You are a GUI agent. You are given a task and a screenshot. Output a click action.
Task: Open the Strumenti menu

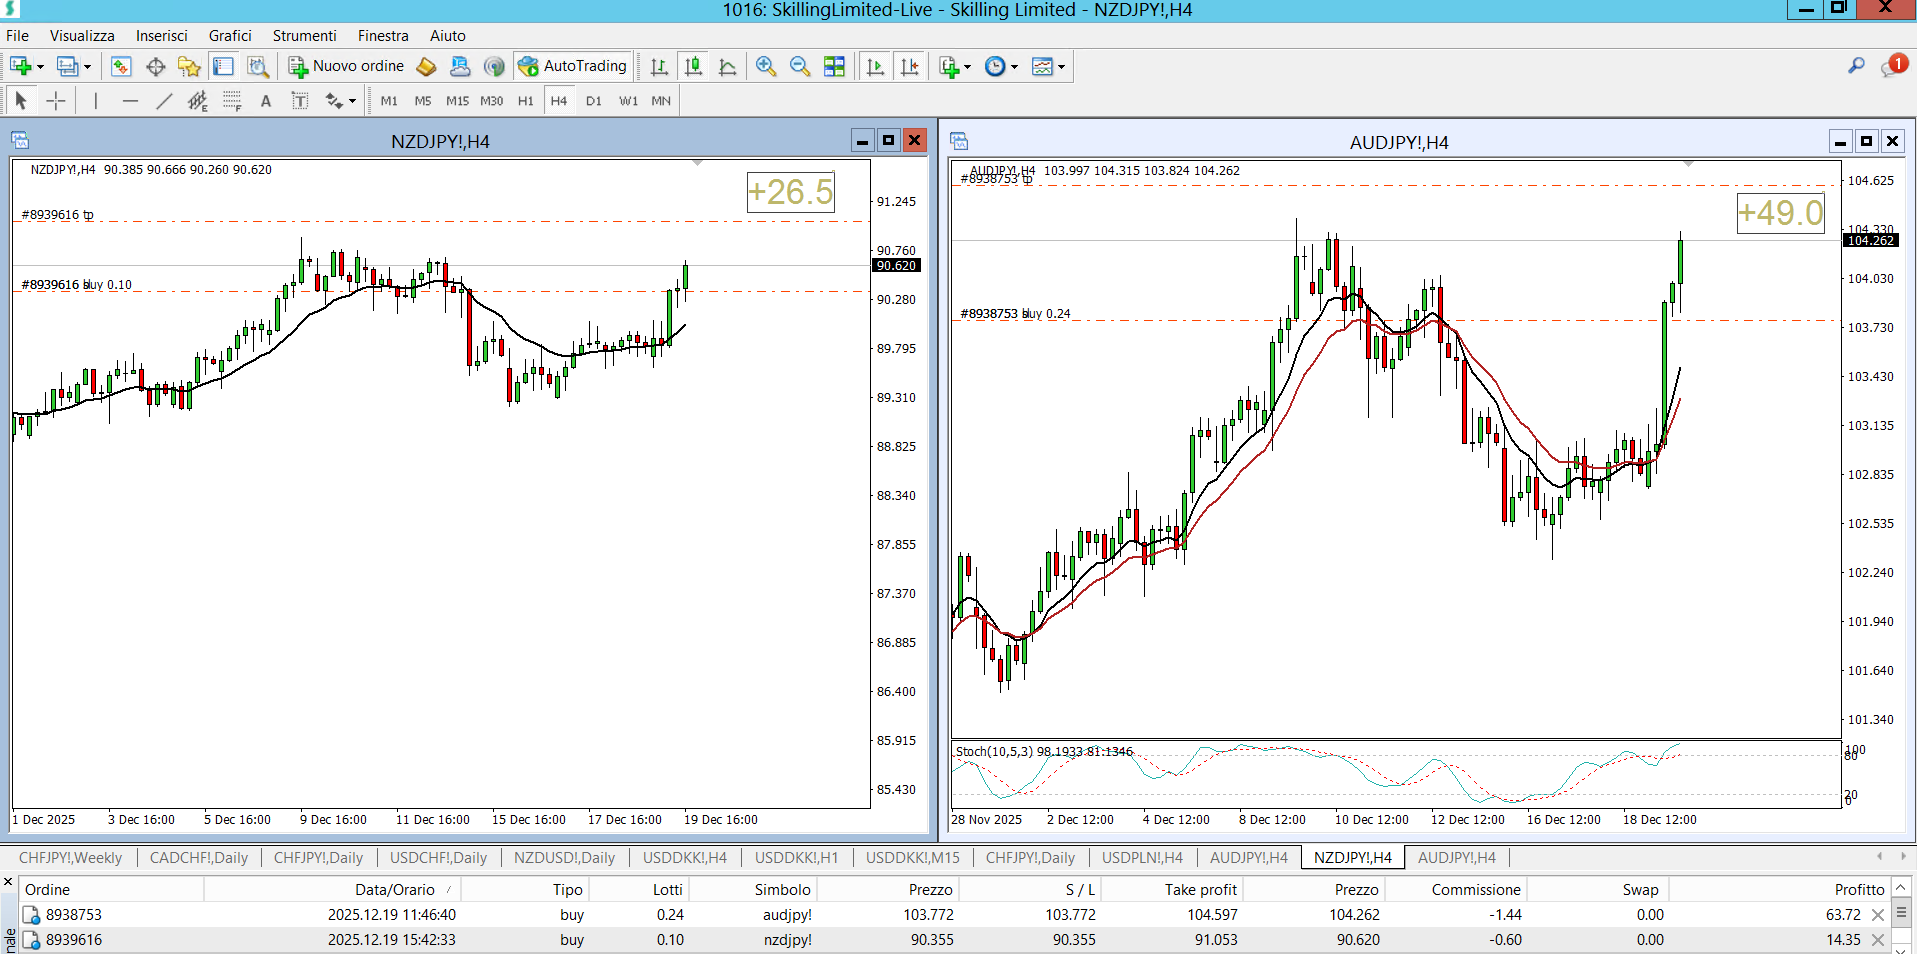304,36
